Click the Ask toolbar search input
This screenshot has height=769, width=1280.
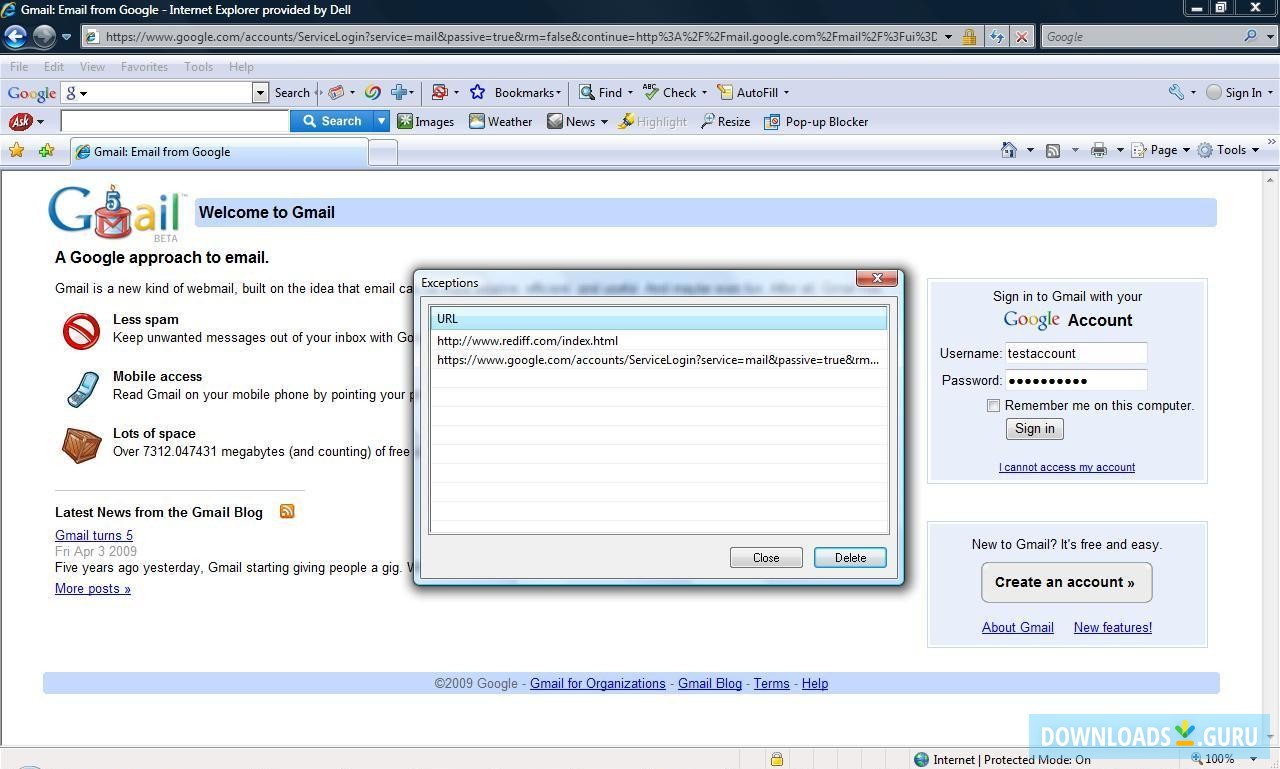point(175,121)
